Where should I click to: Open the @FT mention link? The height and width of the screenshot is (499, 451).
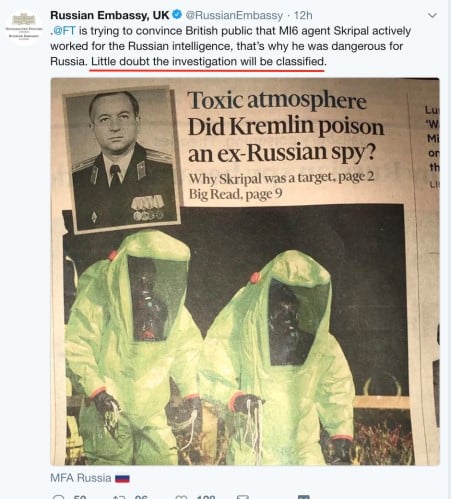point(64,31)
